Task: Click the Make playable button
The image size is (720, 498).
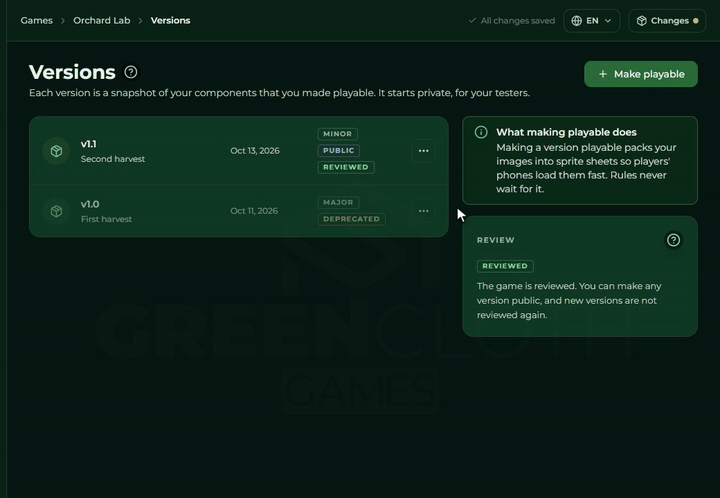Action: (x=641, y=74)
